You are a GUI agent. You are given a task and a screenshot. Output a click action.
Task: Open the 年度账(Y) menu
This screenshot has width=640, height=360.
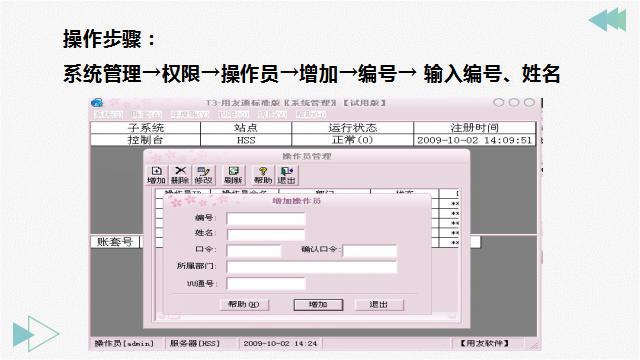(189, 115)
